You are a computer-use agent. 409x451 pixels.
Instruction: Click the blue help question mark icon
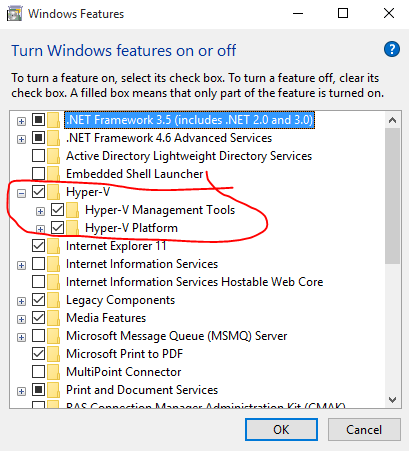[x=392, y=49]
